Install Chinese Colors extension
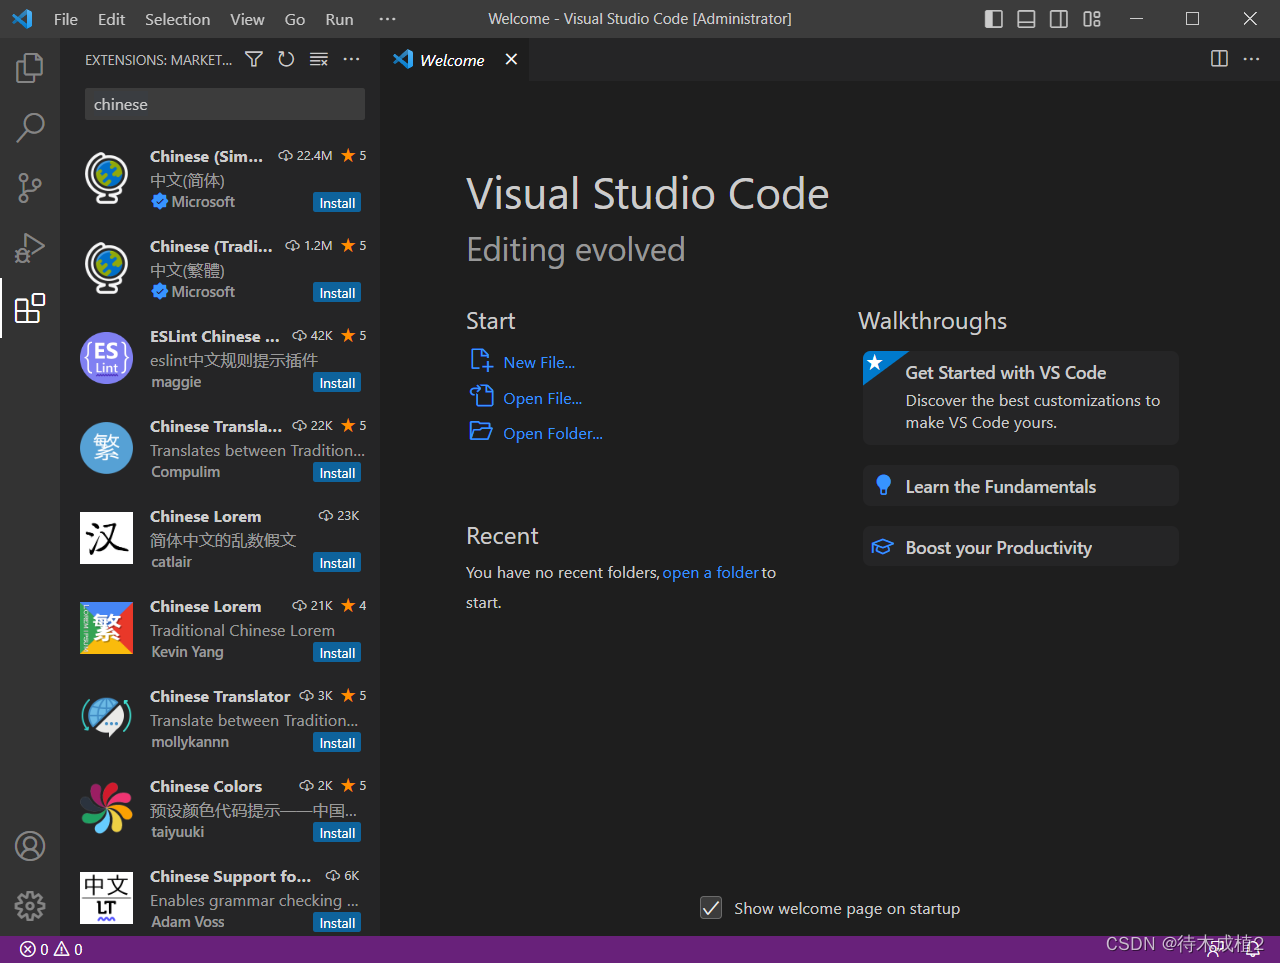 (x=337, y=833)
